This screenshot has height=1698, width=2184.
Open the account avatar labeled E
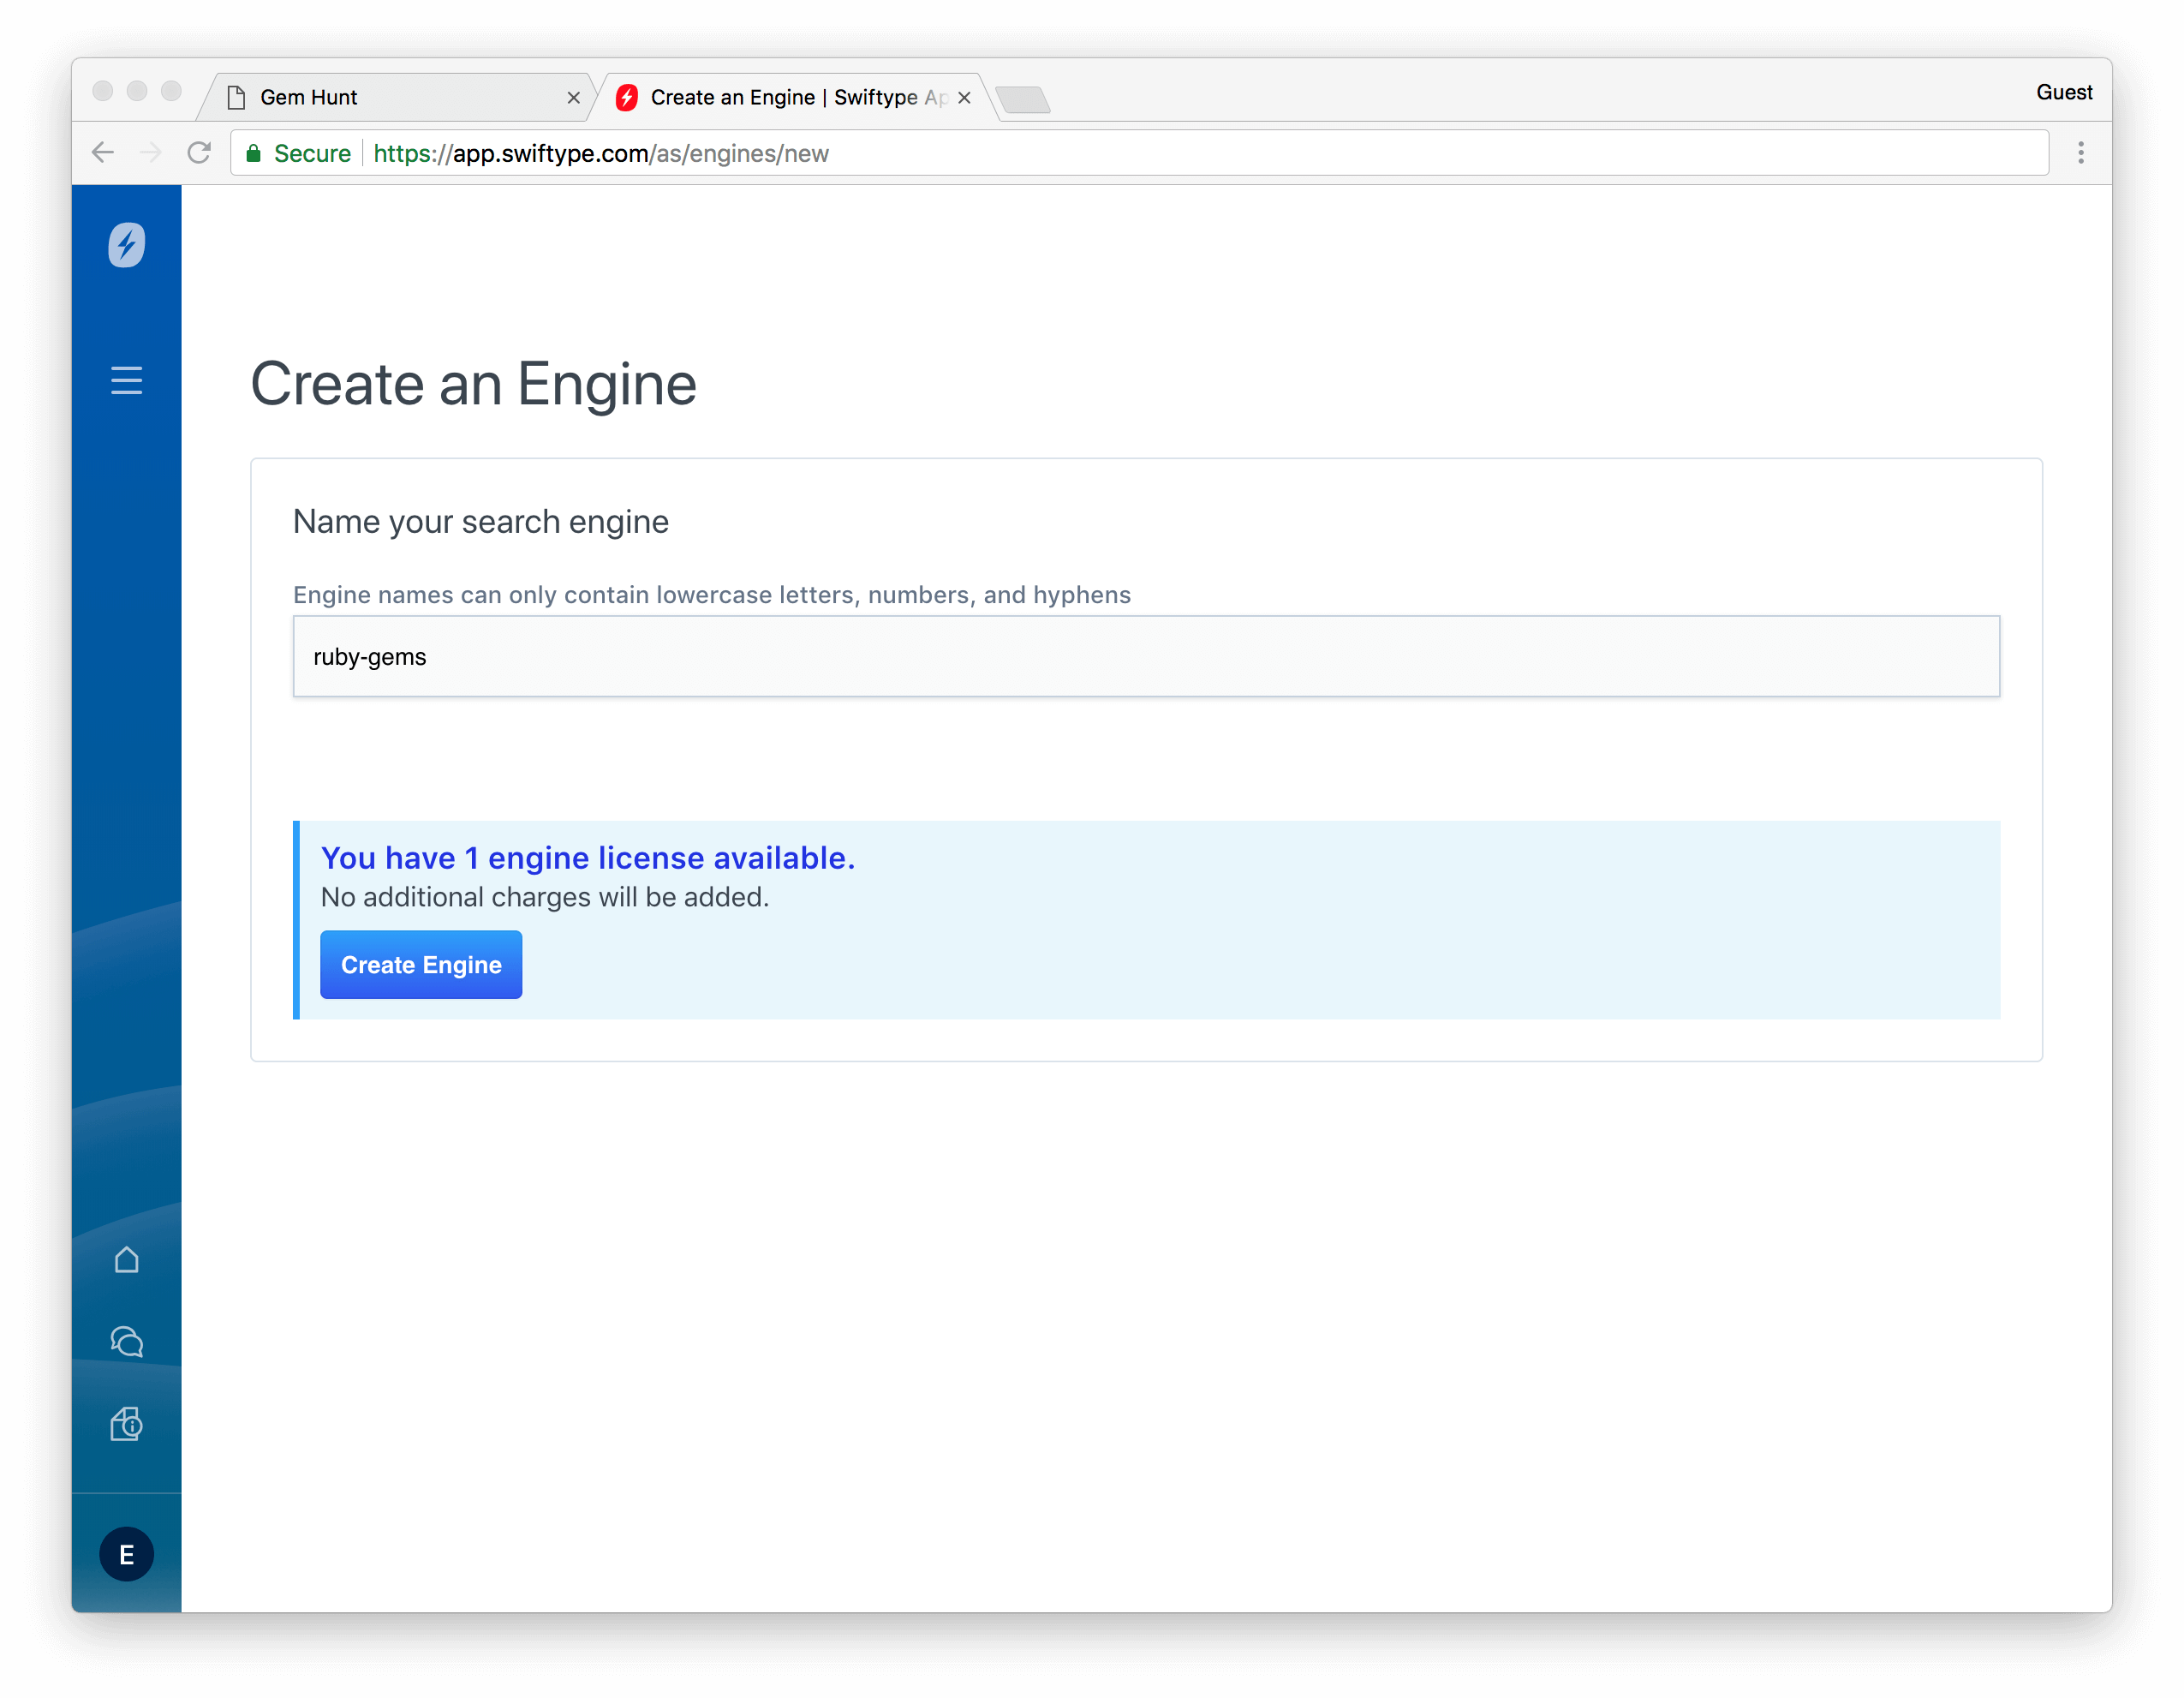tap(126, 1554)
